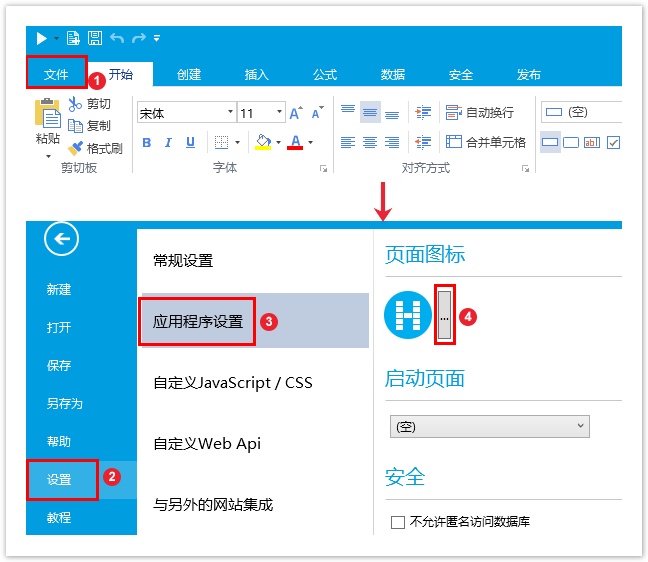Check the 不允许匿名访问数据库 checkbox

398,521
